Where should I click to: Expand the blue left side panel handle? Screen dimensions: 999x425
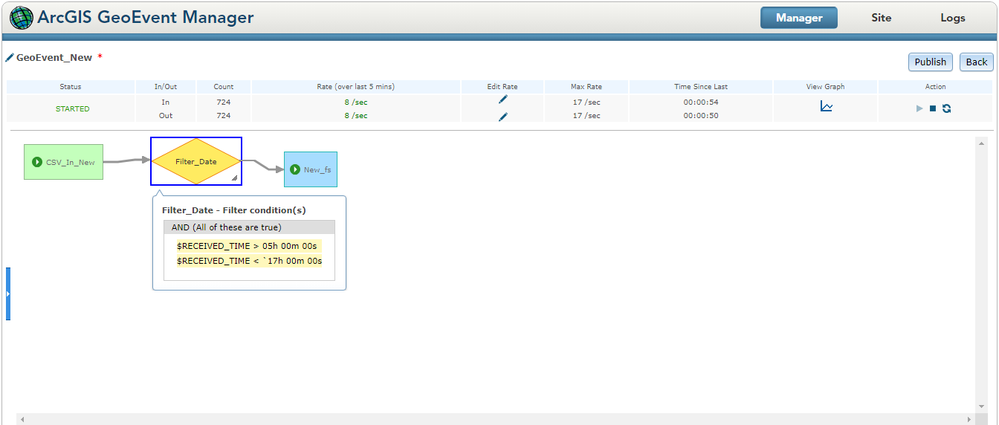pyautogui.click(x=8, y=294)
